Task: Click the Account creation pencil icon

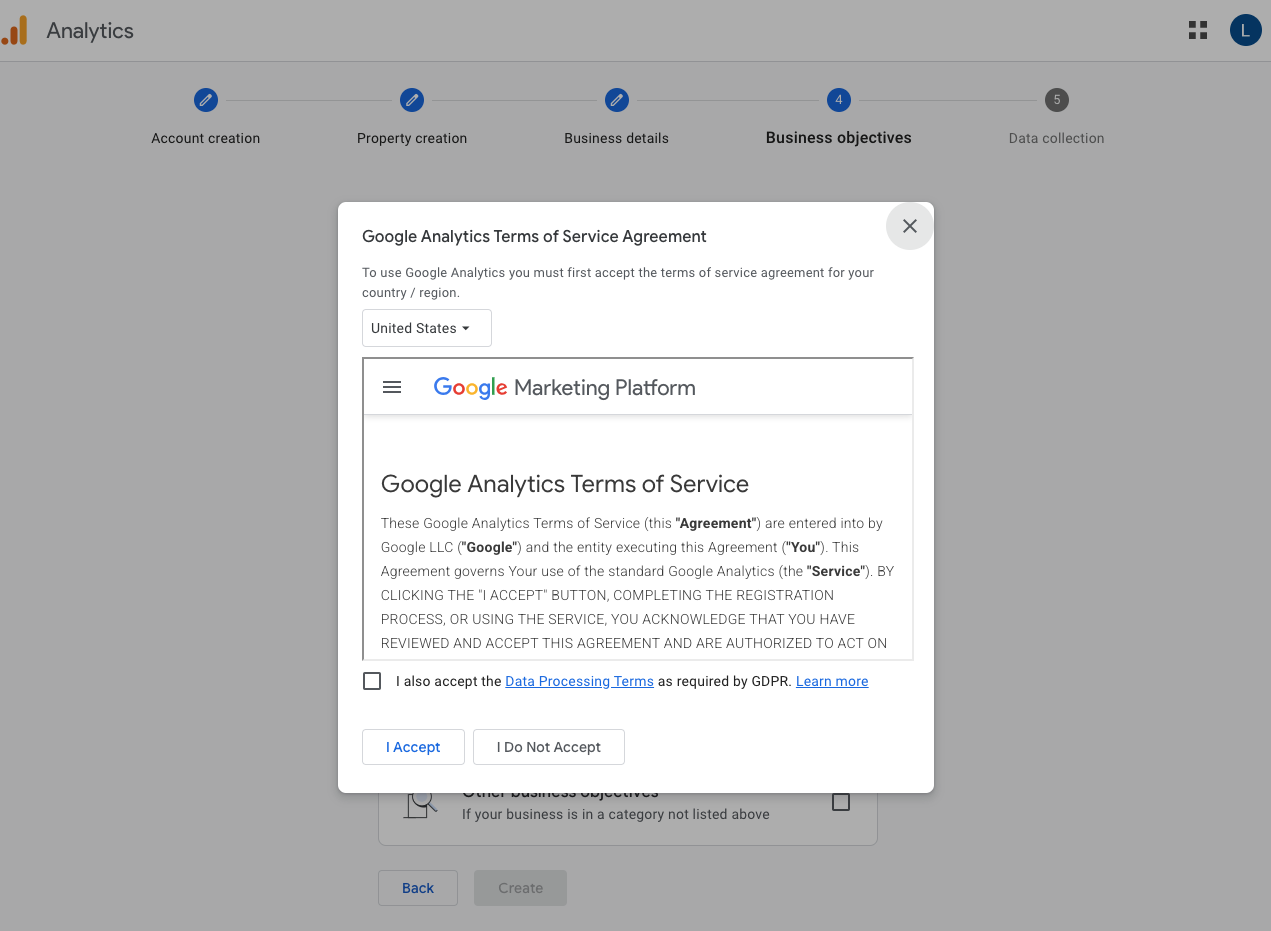Action: (x=205, y=100)
